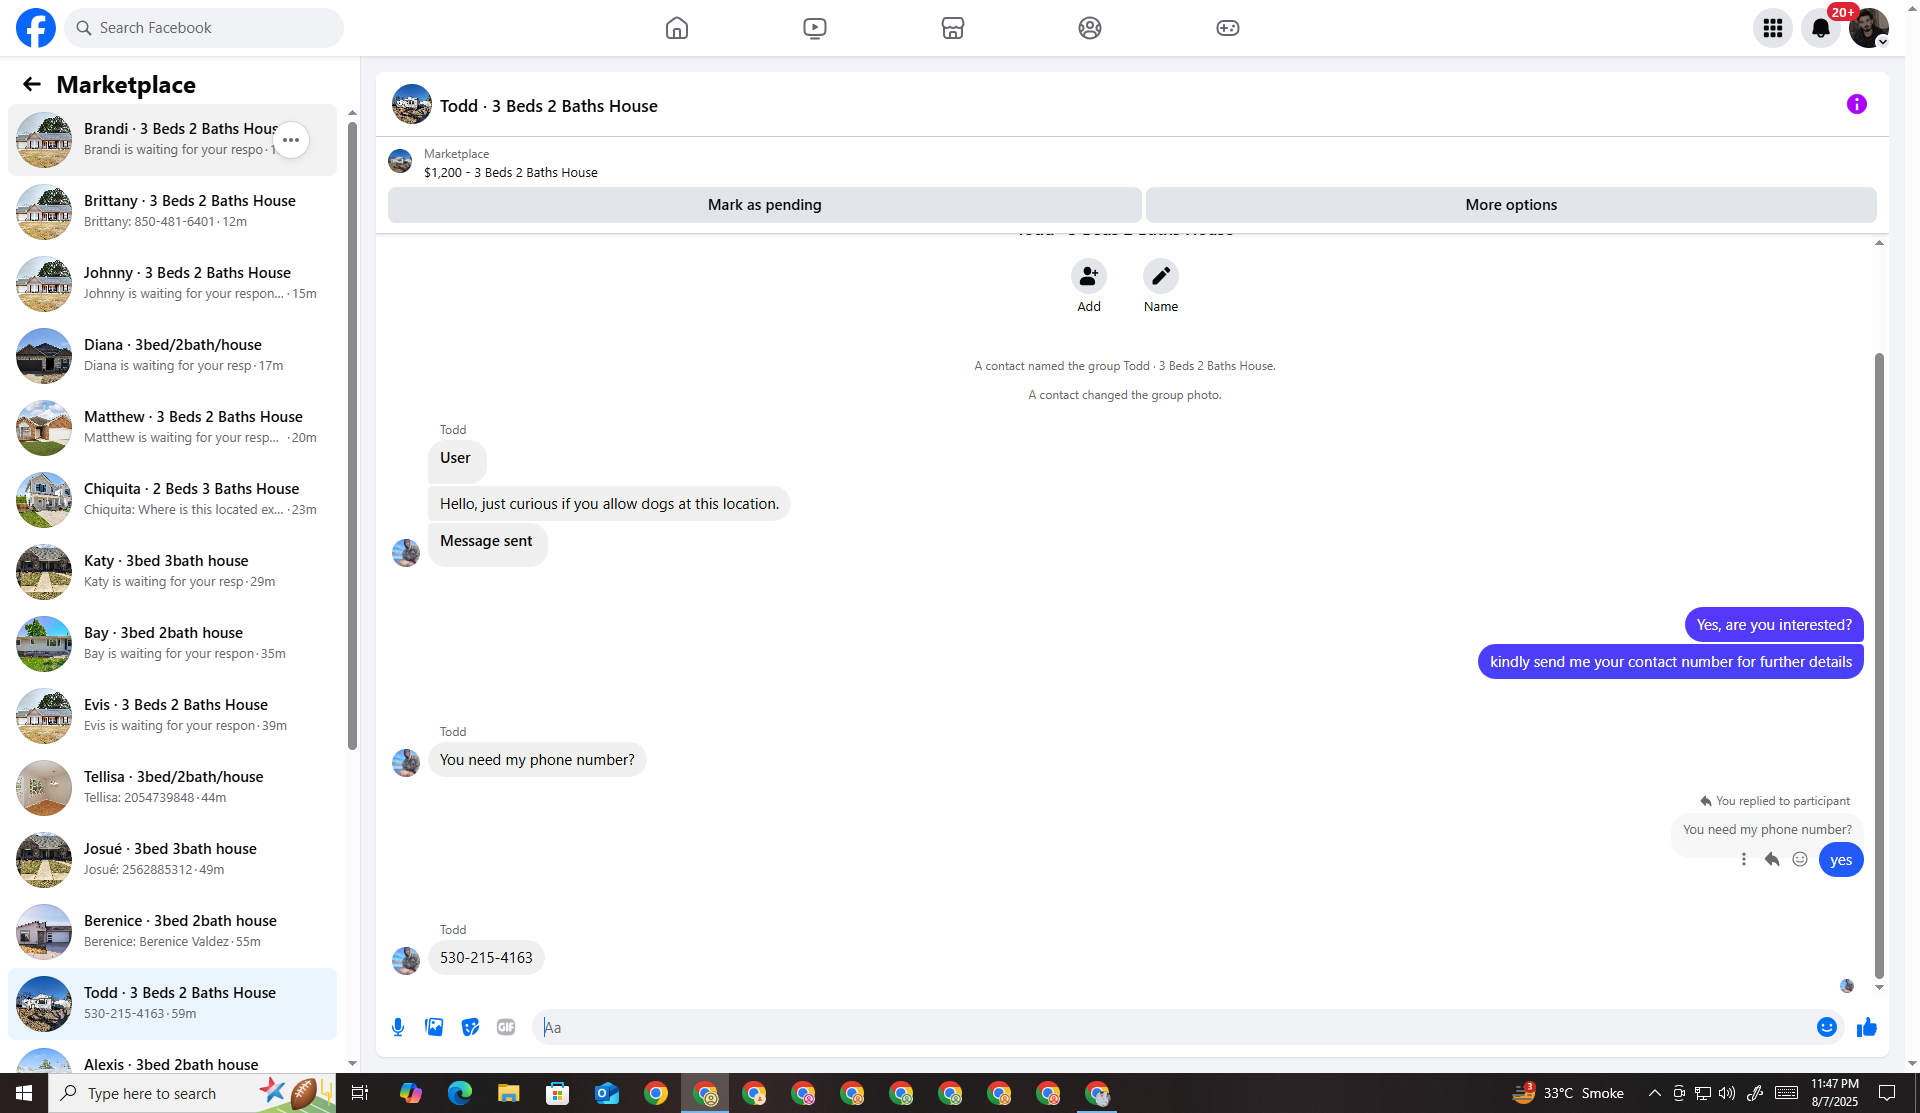The width and height of the screenshot is (1920, 1113).
Task: Open more options for 'yes' message
Action: click(x=1743, y=859)
